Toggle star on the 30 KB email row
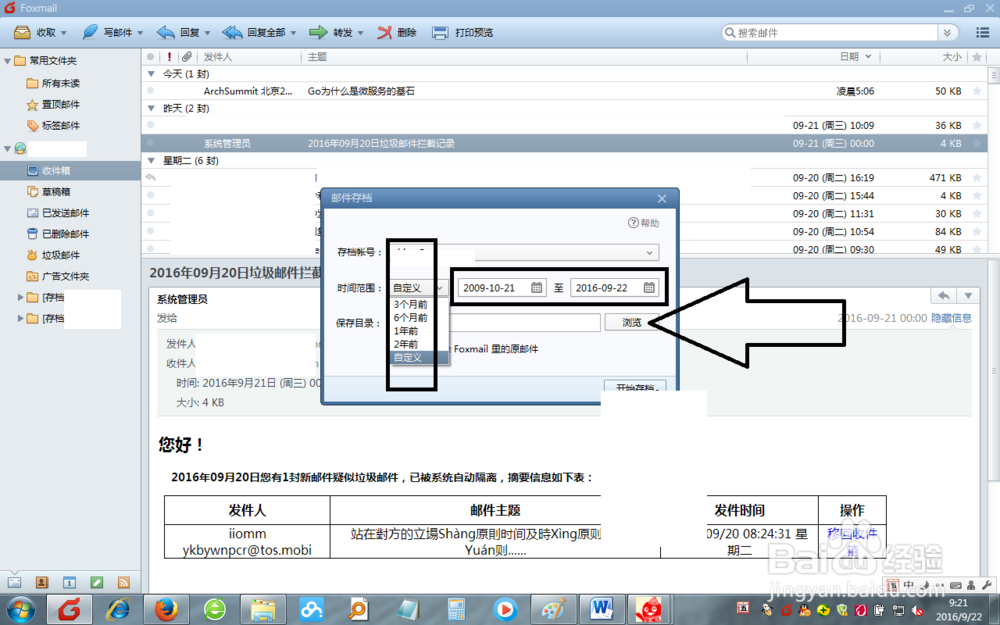The height and width of the screenshot is (625, 1000). (x=977, y=214)
